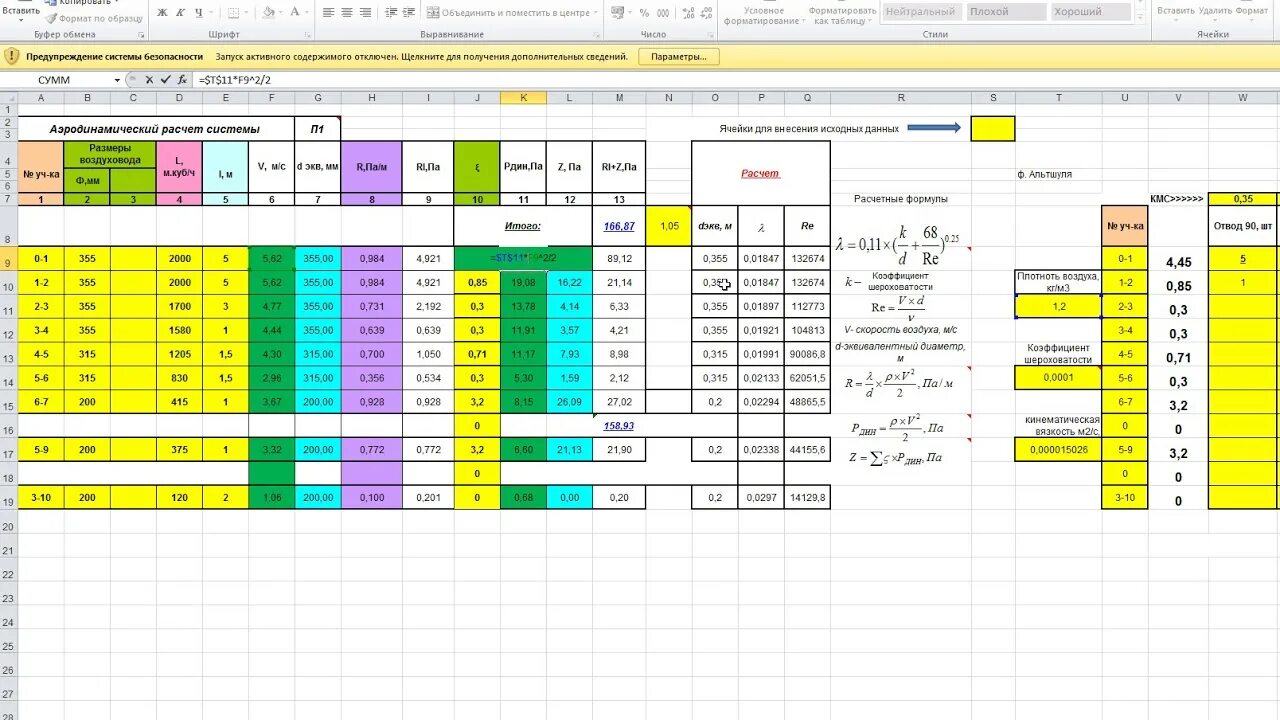Click the Параметры... button in the security bar
Image resolution: width=1280 pixels, height=720 pixels.
(x=679, y=56)
